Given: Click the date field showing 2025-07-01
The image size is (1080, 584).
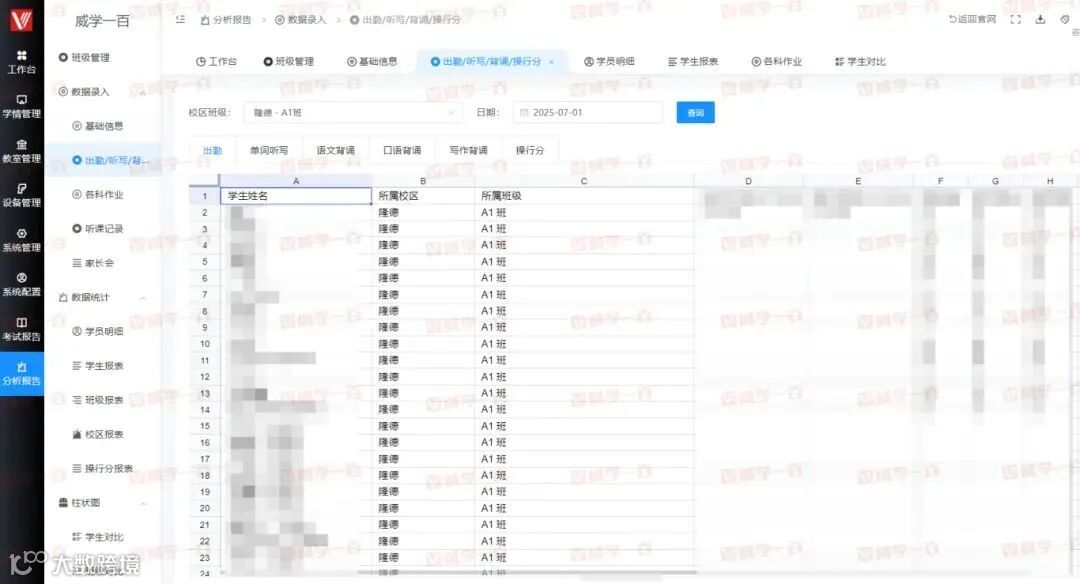Looking at the screenshot, I should (x=588, y=112).
